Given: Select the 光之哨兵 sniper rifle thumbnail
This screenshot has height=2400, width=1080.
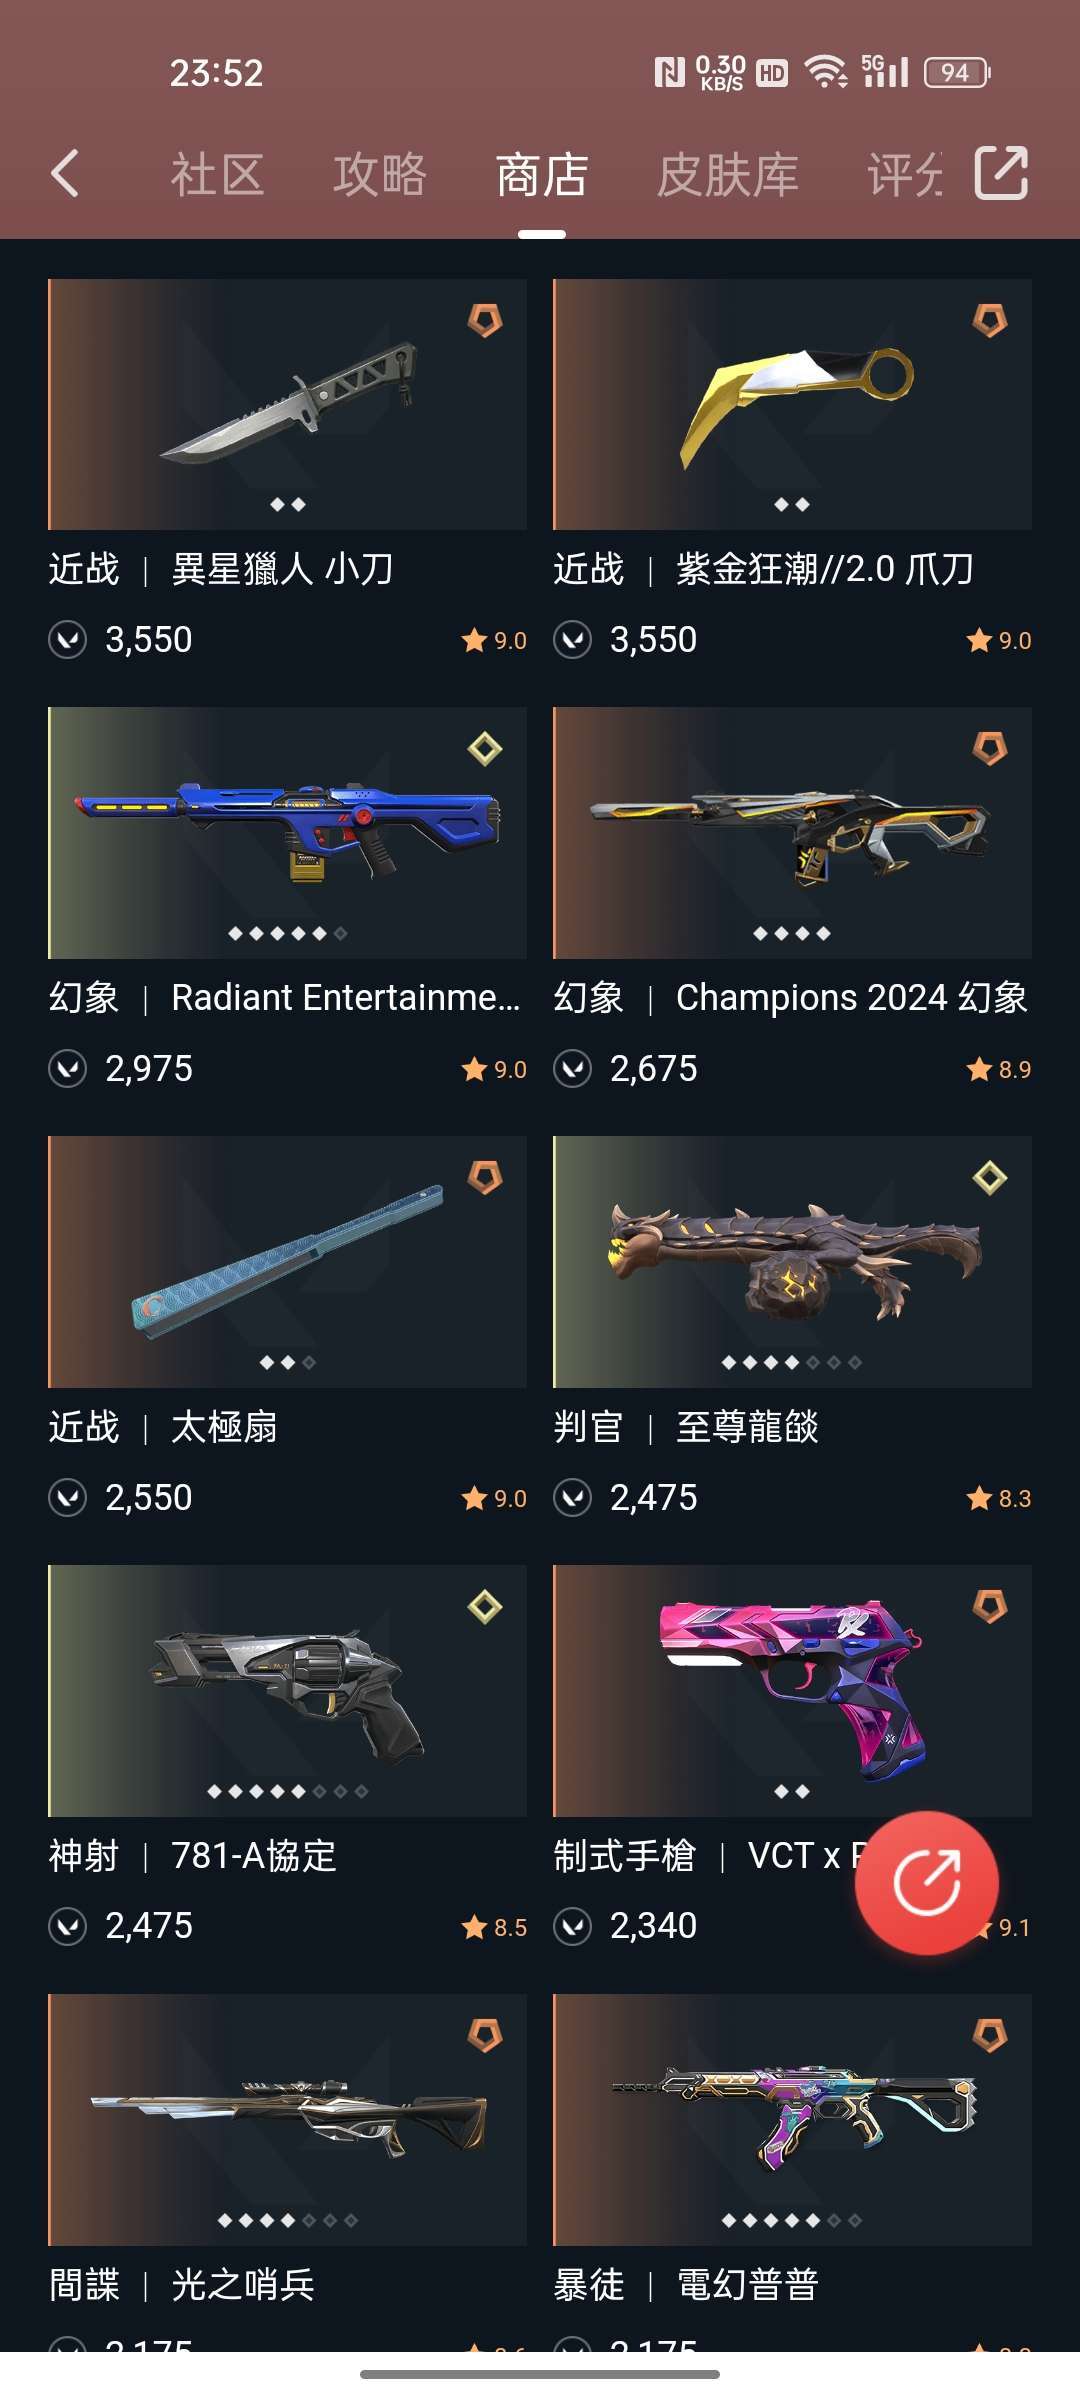Looking at the screenshot, I should point(287,2120).
